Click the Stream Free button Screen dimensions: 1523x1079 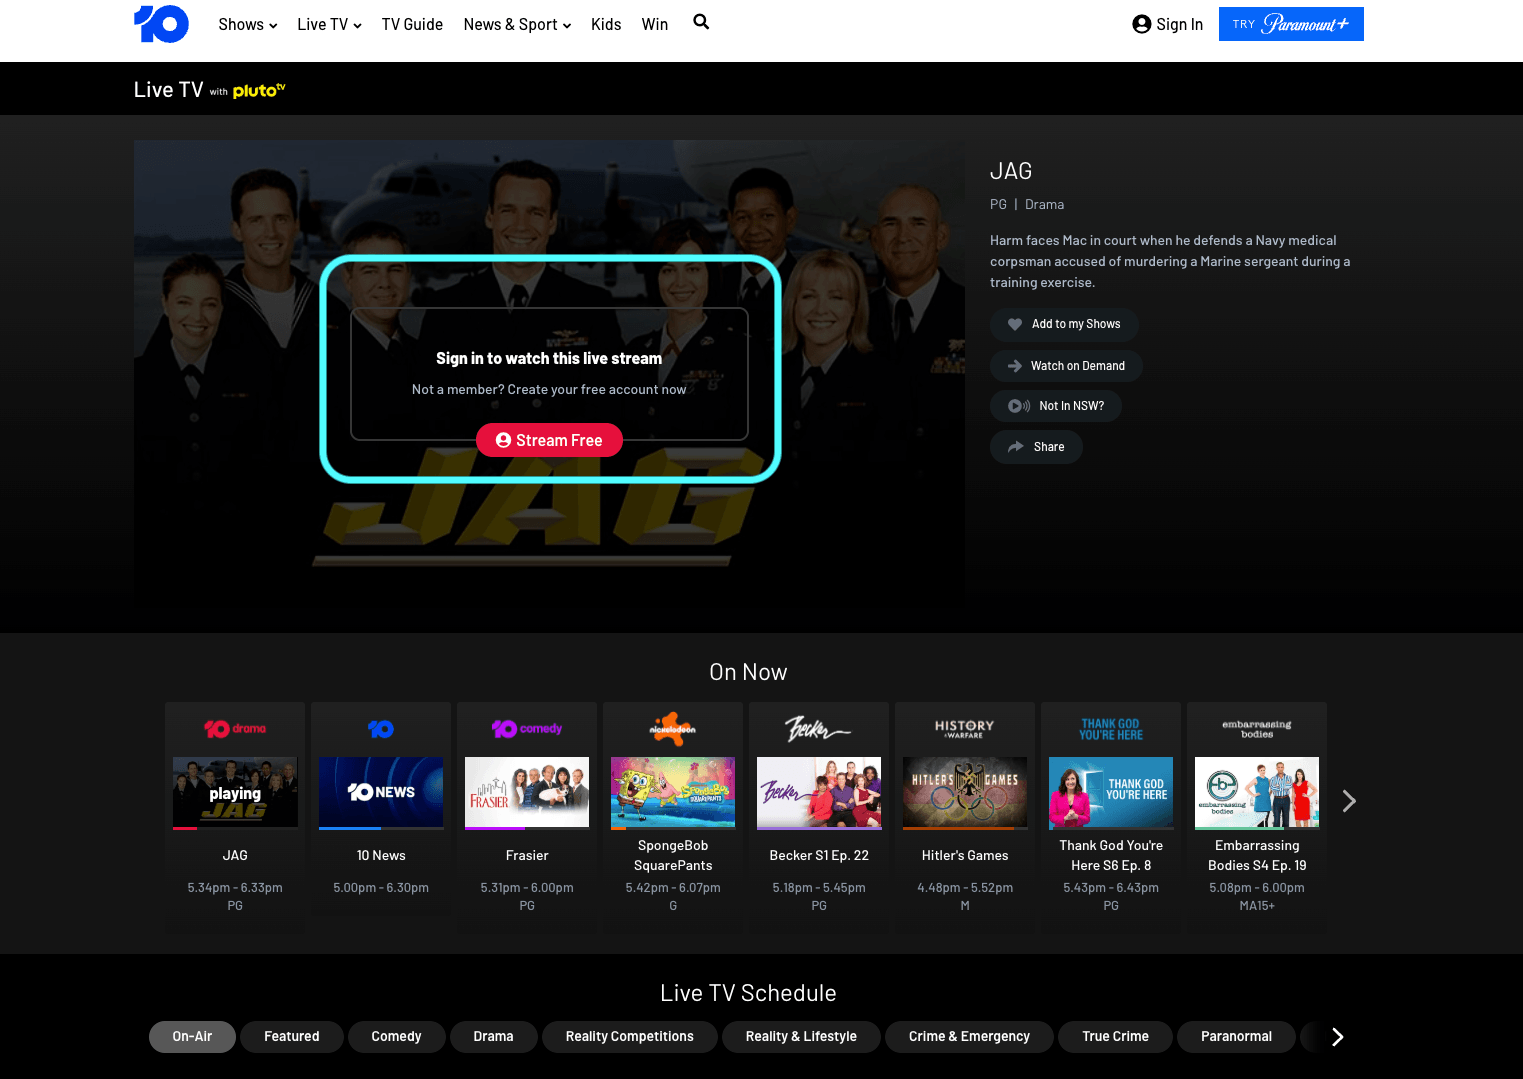[x=549, y=440]
